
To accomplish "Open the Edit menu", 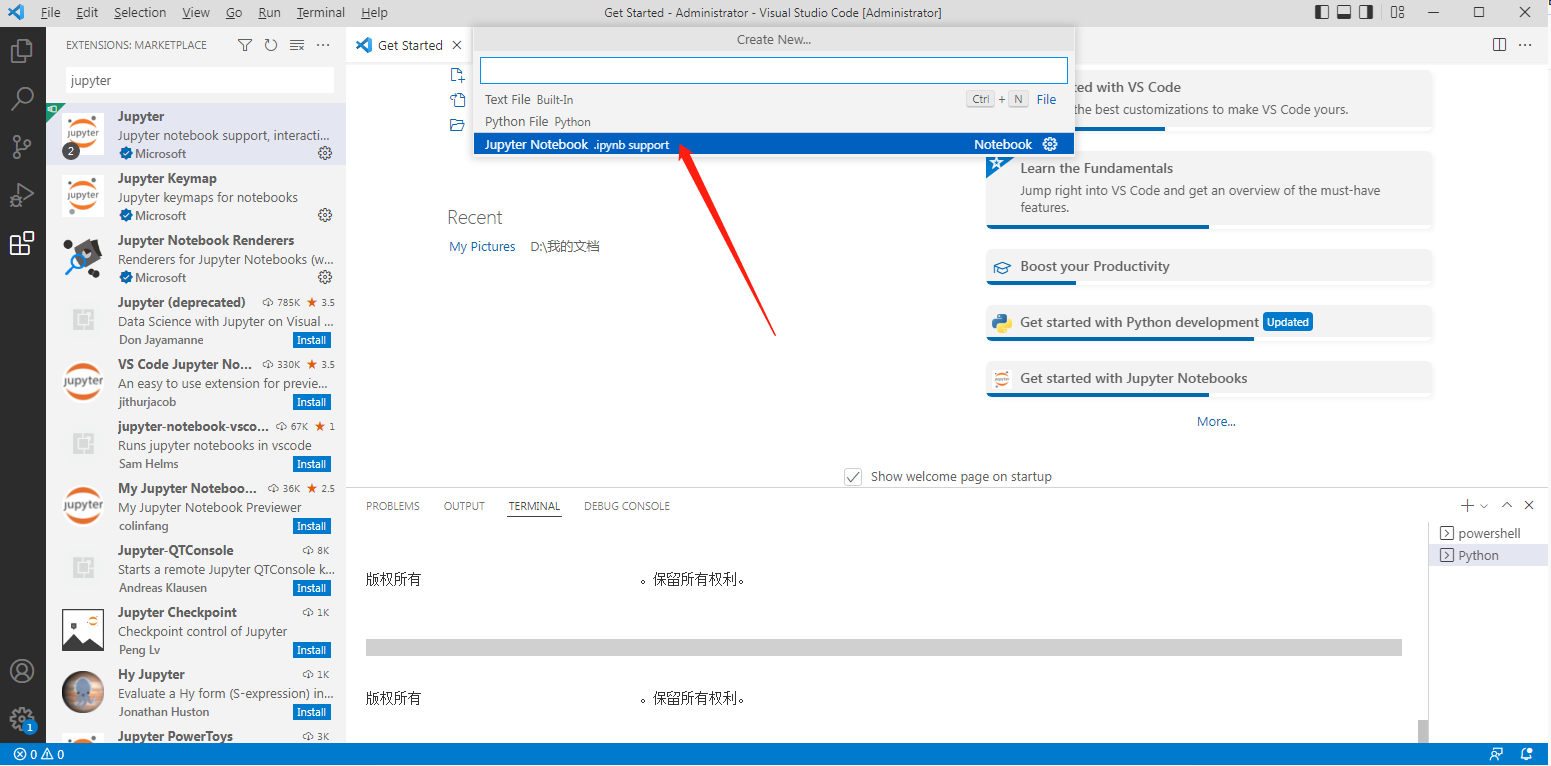I will pos(87,13).
